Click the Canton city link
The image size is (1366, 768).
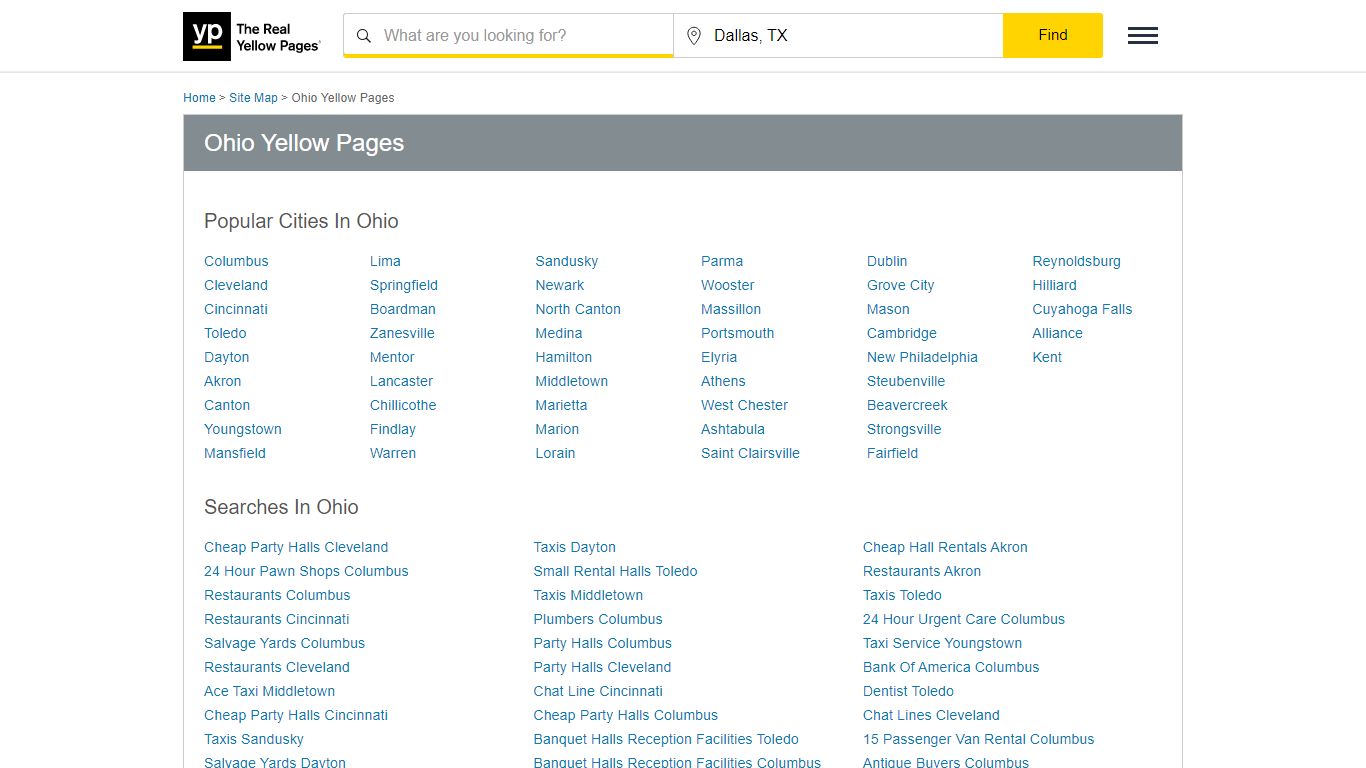point(227,405)
